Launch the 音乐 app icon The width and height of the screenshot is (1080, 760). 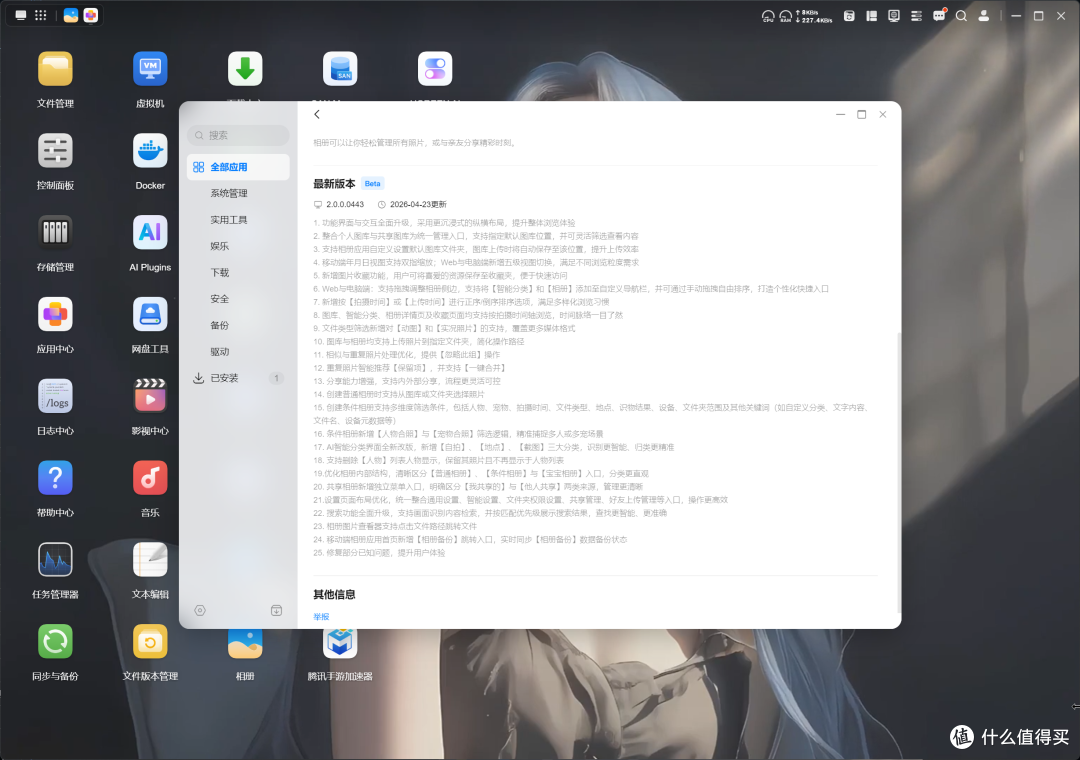click(x=150, y=478)
